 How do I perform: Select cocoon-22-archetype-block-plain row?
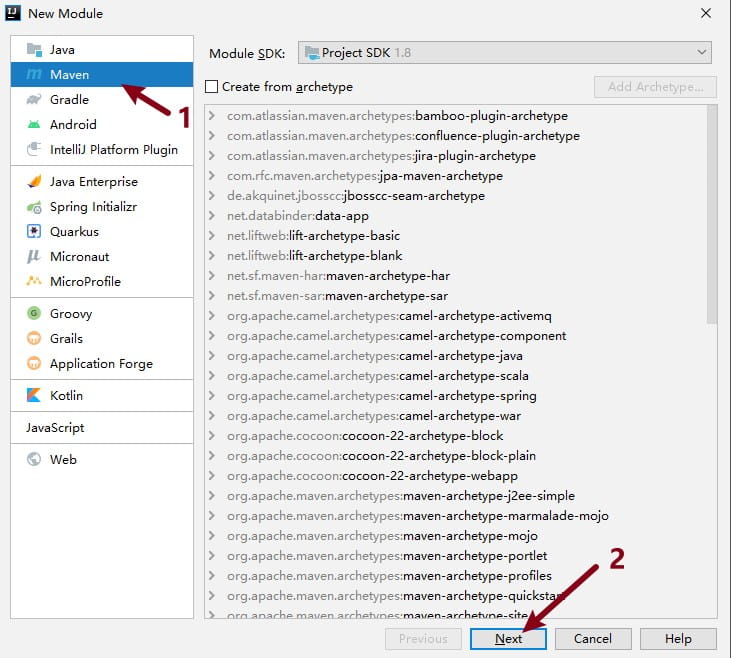pos(456,456)
